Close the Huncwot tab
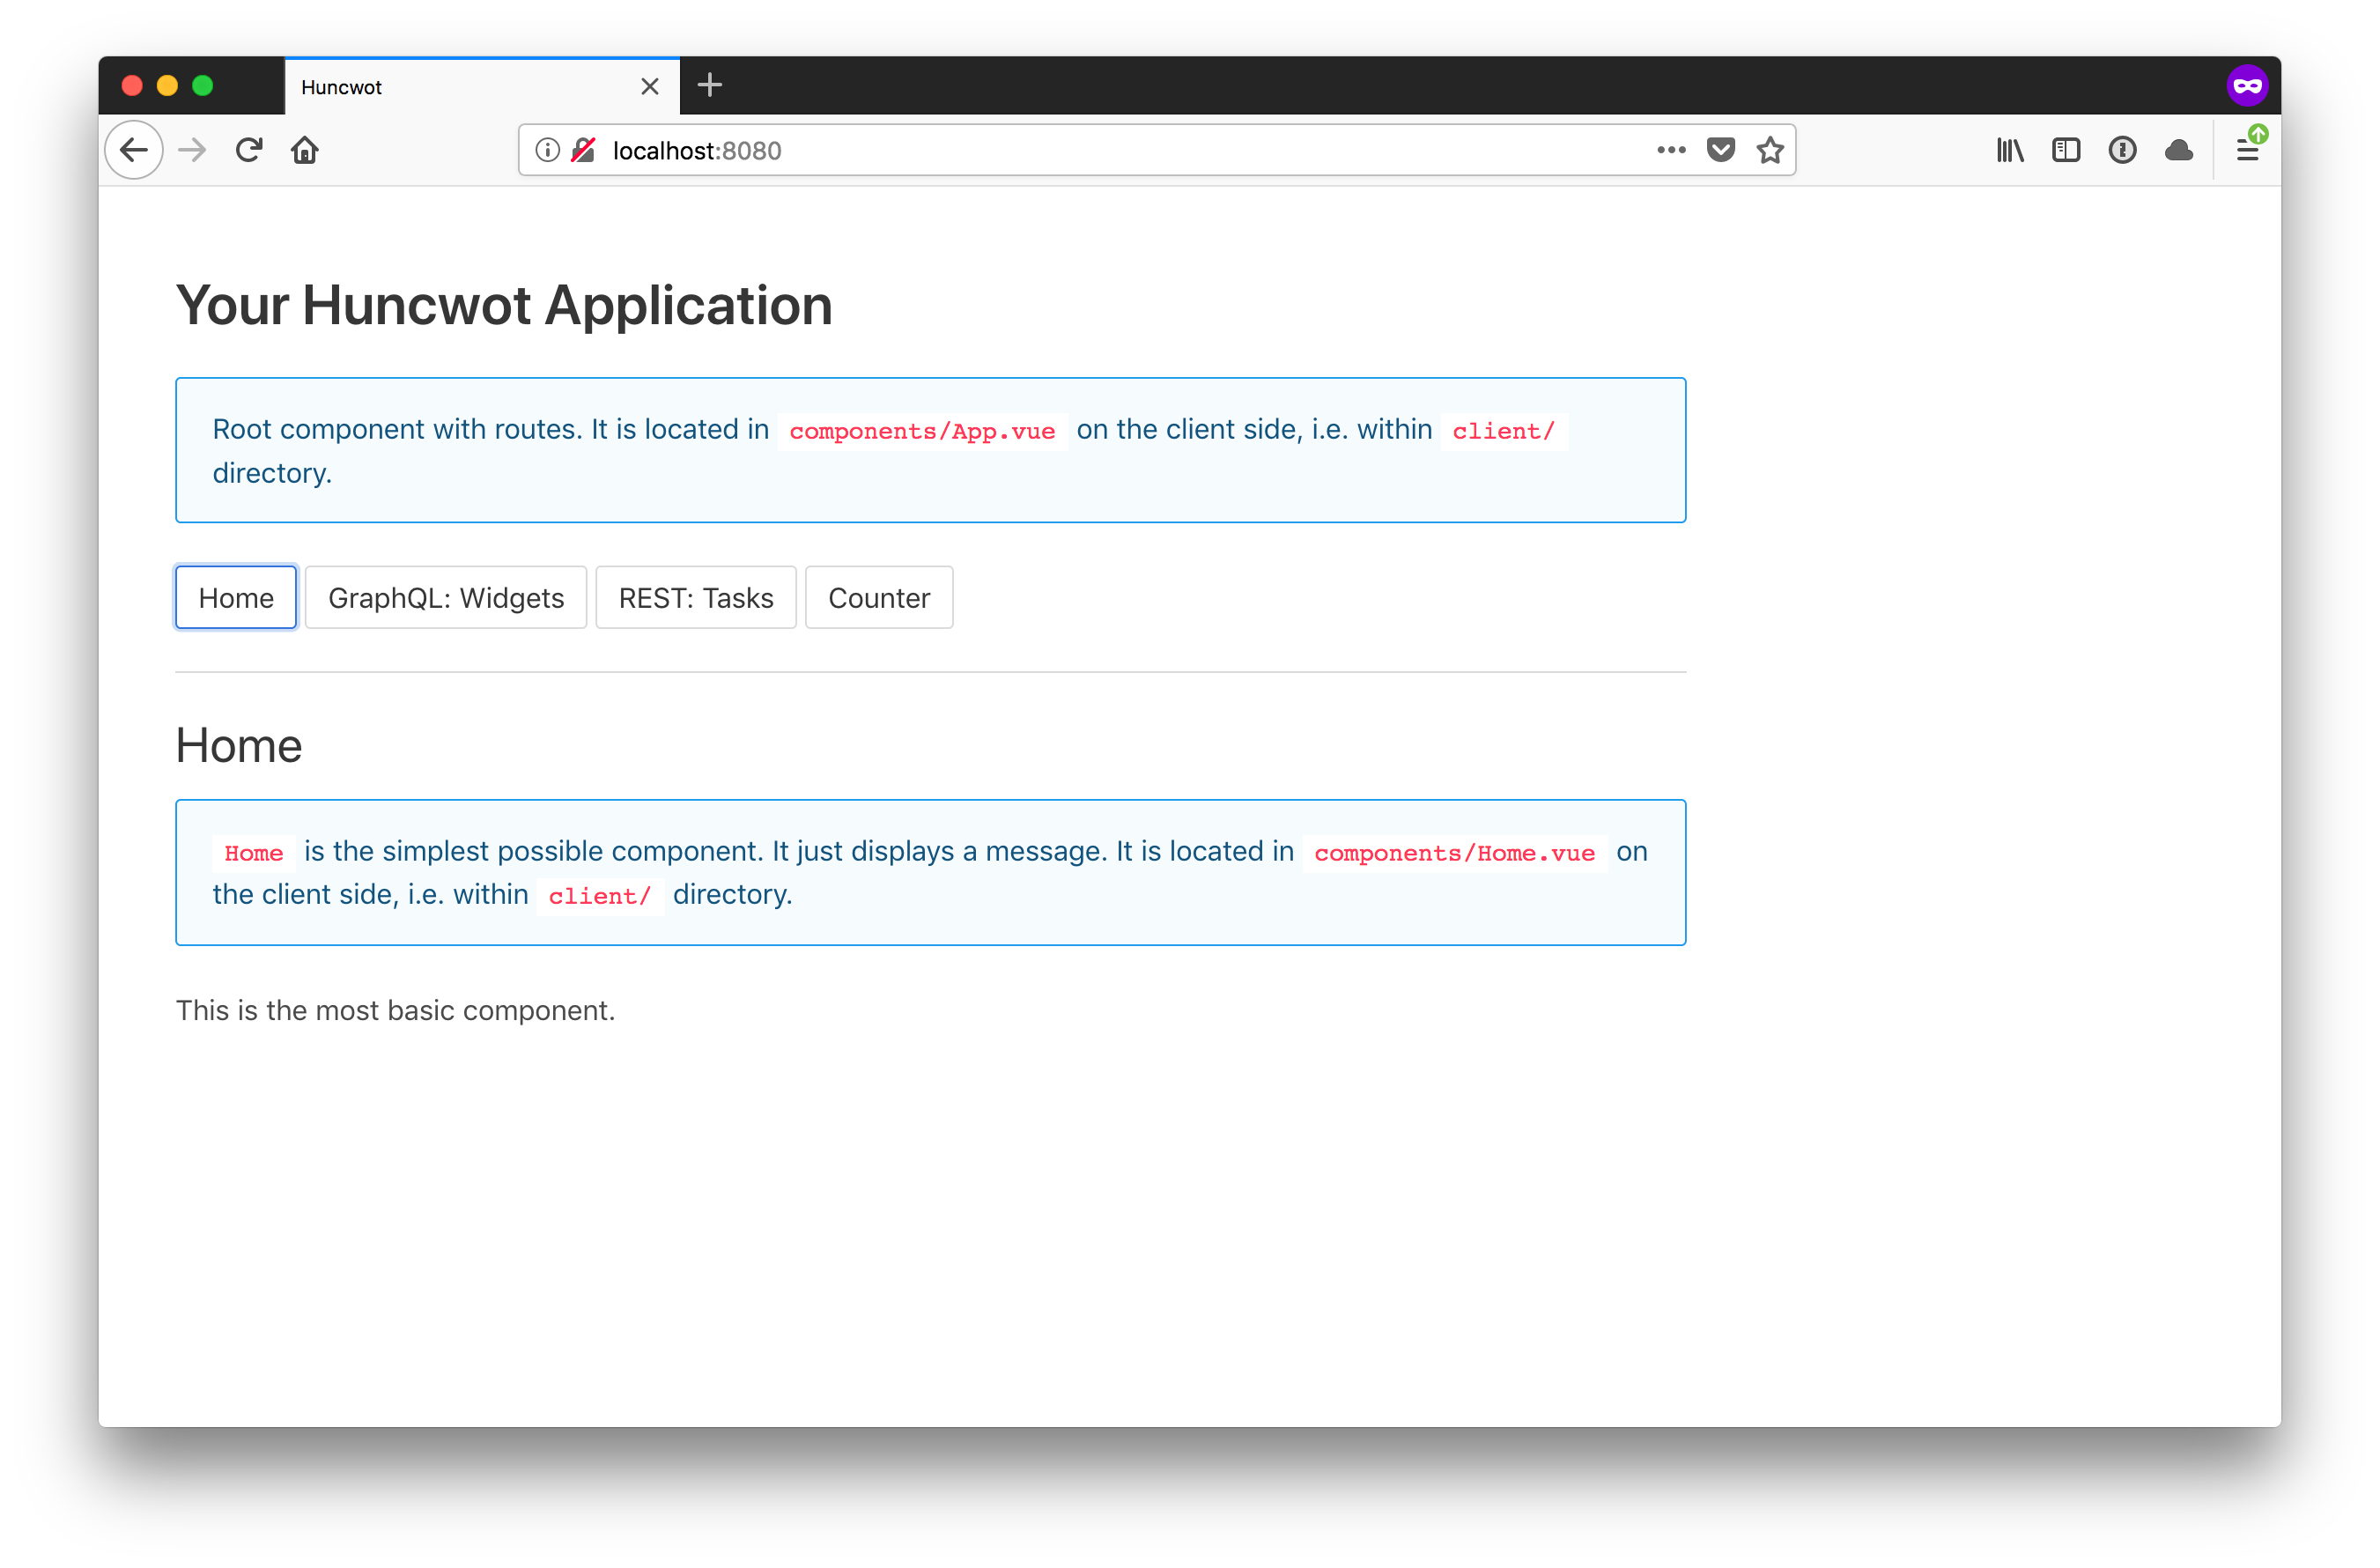 coord(650,87)
